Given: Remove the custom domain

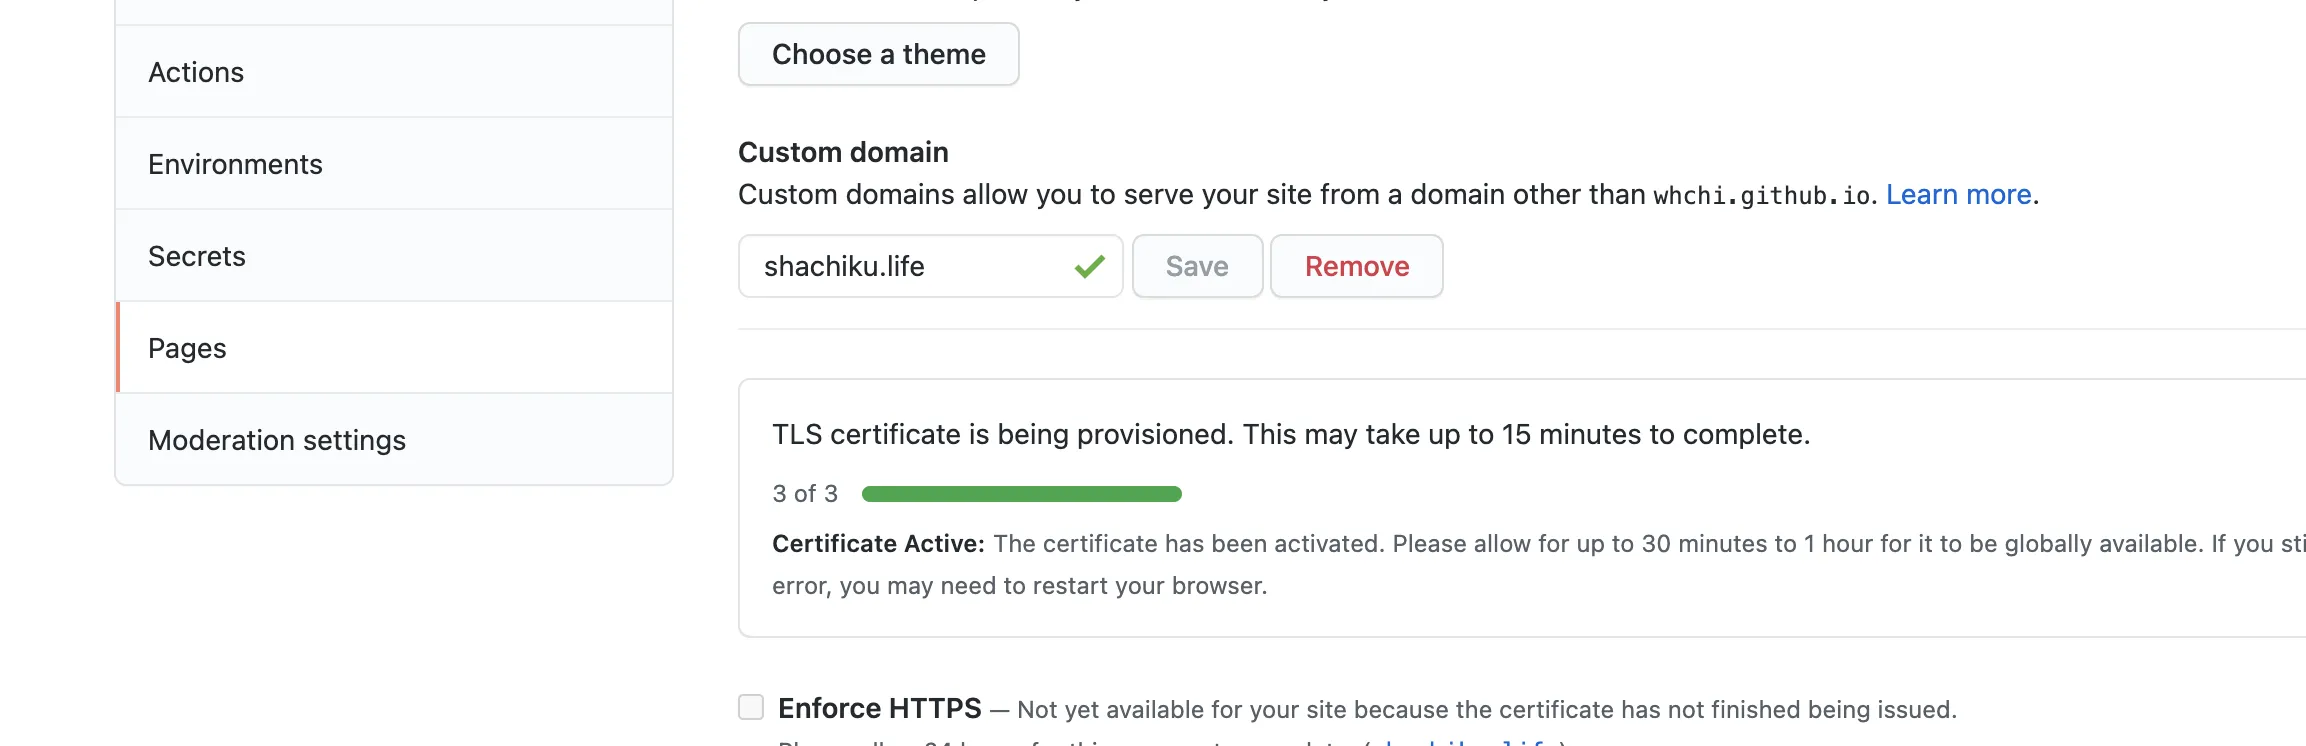Looking at the screenshot, I should point(1356,266).
